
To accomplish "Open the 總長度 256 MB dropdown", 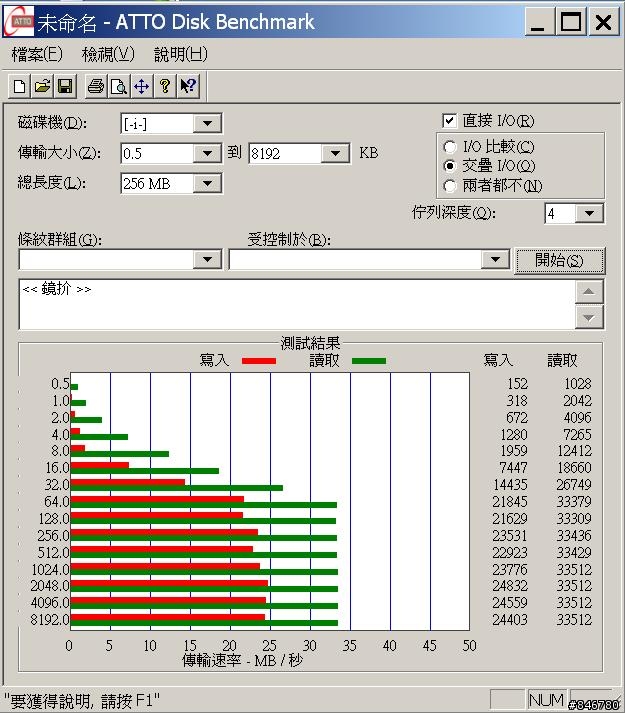I will pyautogui.click(x=207, y=184).
